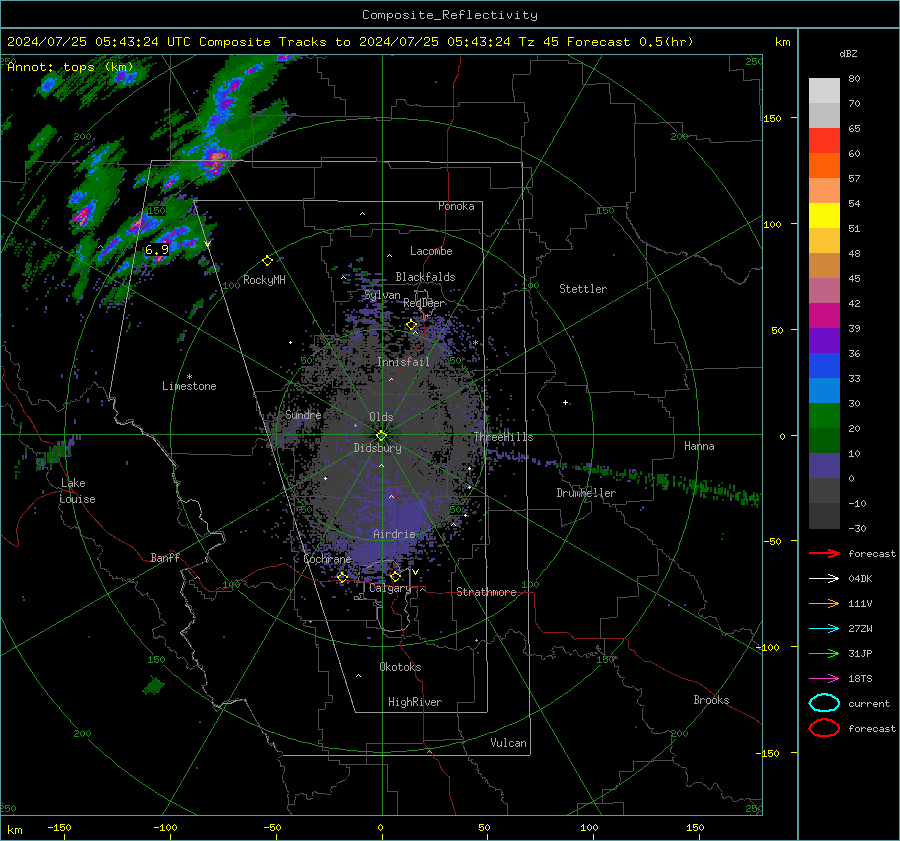Click the Airdrie city label
This screenshot has height=841, width=900.
pyautogui.click(x=394, y=534)
